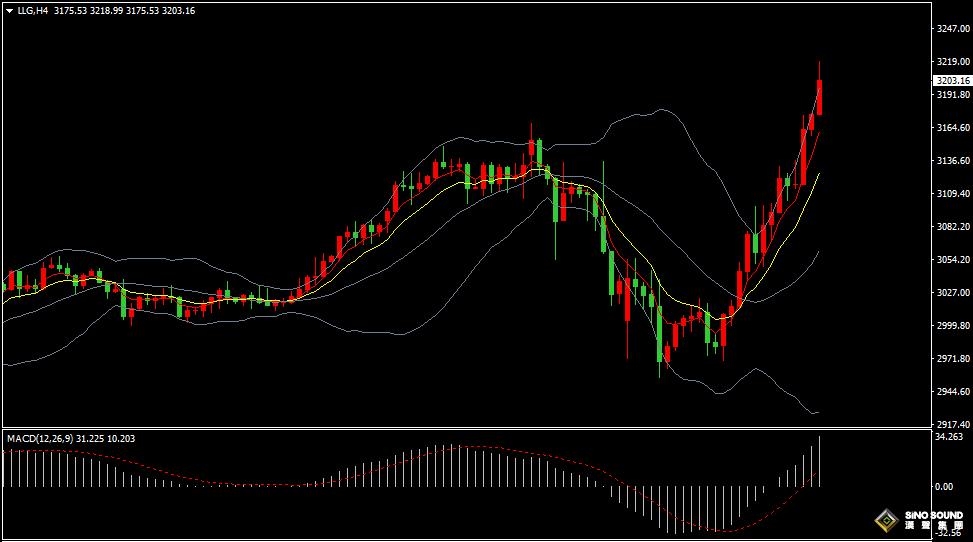The width and height of the screenshot is (973, 542).
Task: Click the triangle arrow beside LLG,H4
Action: (9, 11)
